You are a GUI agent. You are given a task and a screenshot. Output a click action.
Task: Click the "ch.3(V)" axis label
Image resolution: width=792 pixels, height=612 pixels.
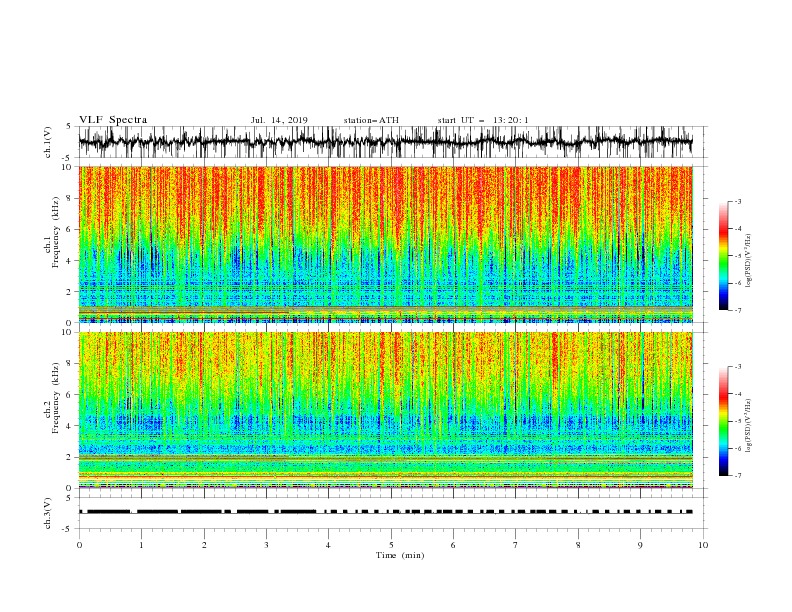48,513
